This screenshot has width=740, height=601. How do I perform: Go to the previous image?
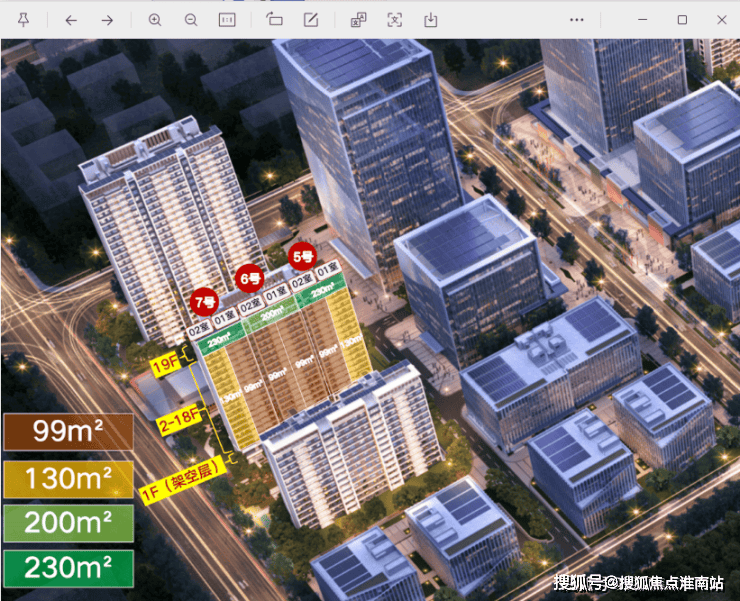[x=71, y=20]
